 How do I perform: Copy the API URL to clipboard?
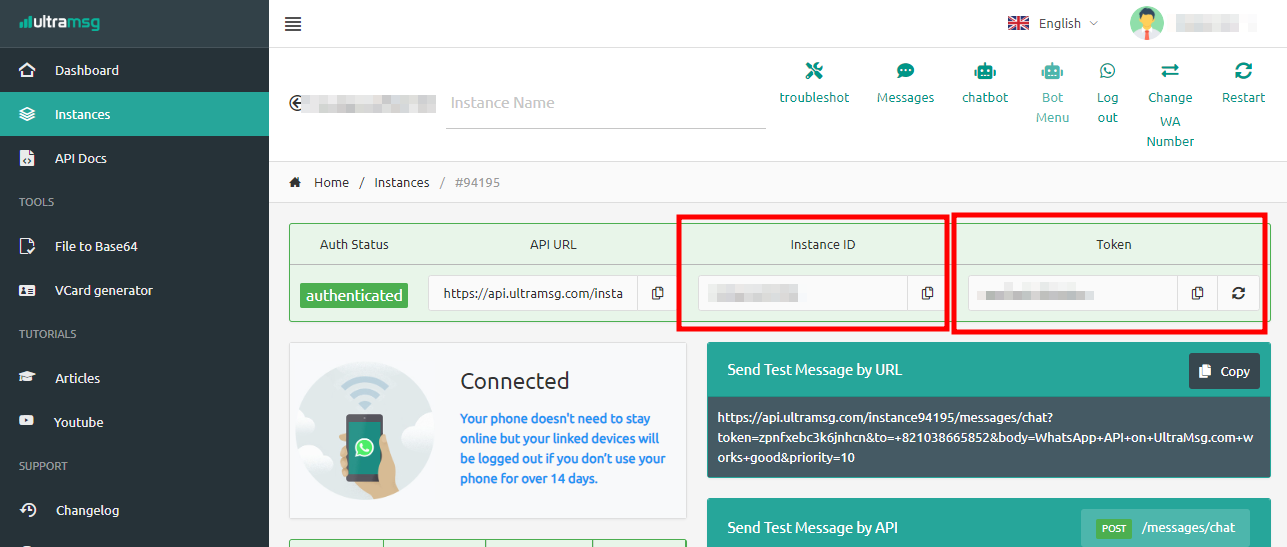point(657,293)
